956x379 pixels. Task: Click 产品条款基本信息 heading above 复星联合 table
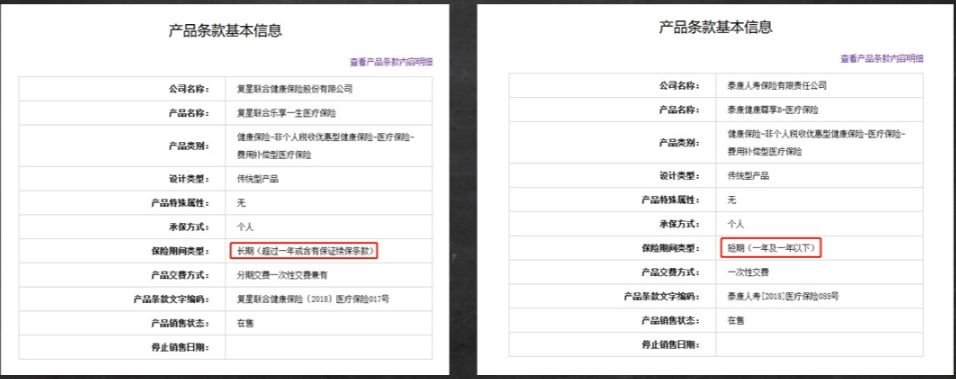tap(226, 30)
